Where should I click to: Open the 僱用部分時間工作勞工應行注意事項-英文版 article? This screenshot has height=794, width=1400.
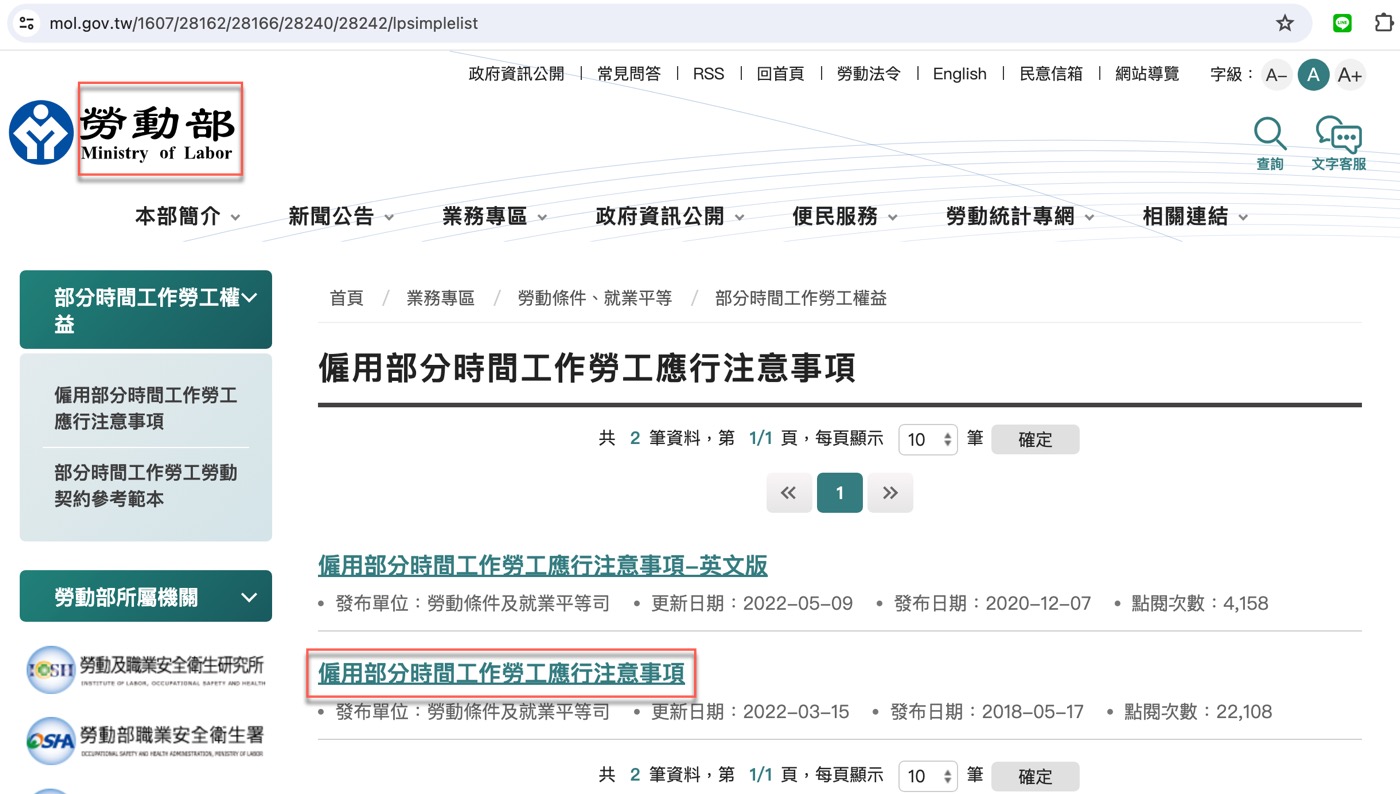click(x=543, y=566)
